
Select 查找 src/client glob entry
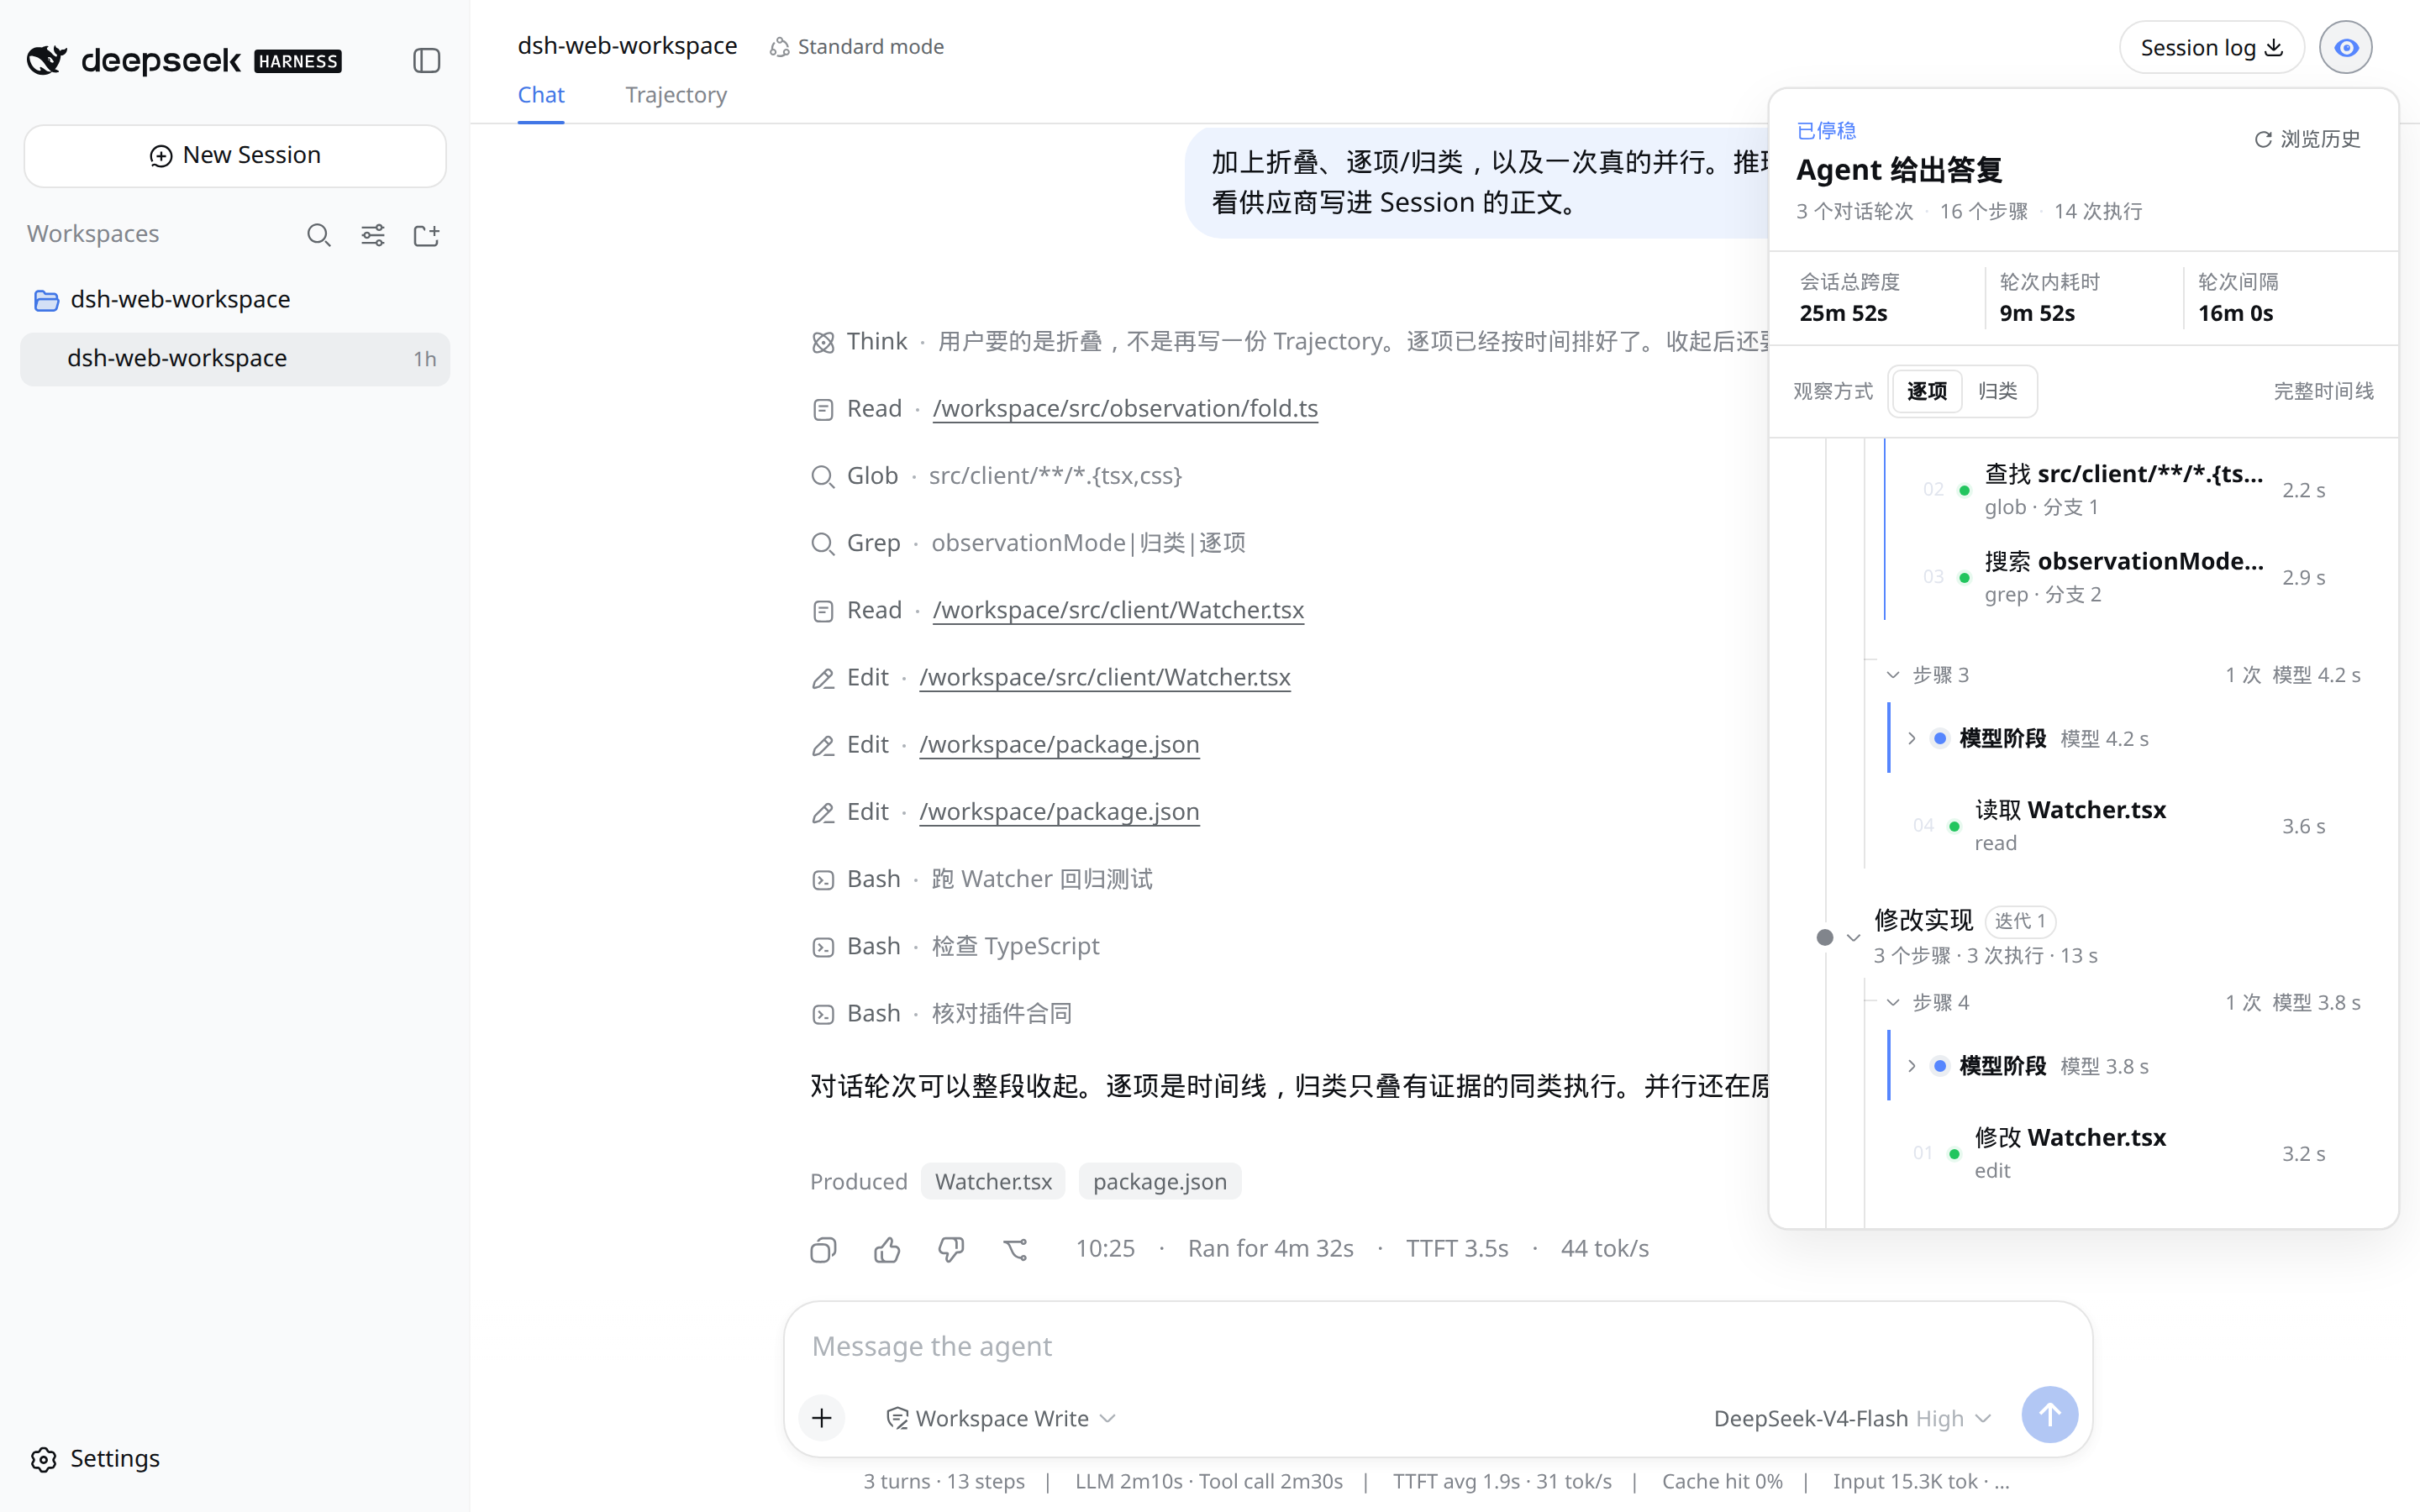2125,489
